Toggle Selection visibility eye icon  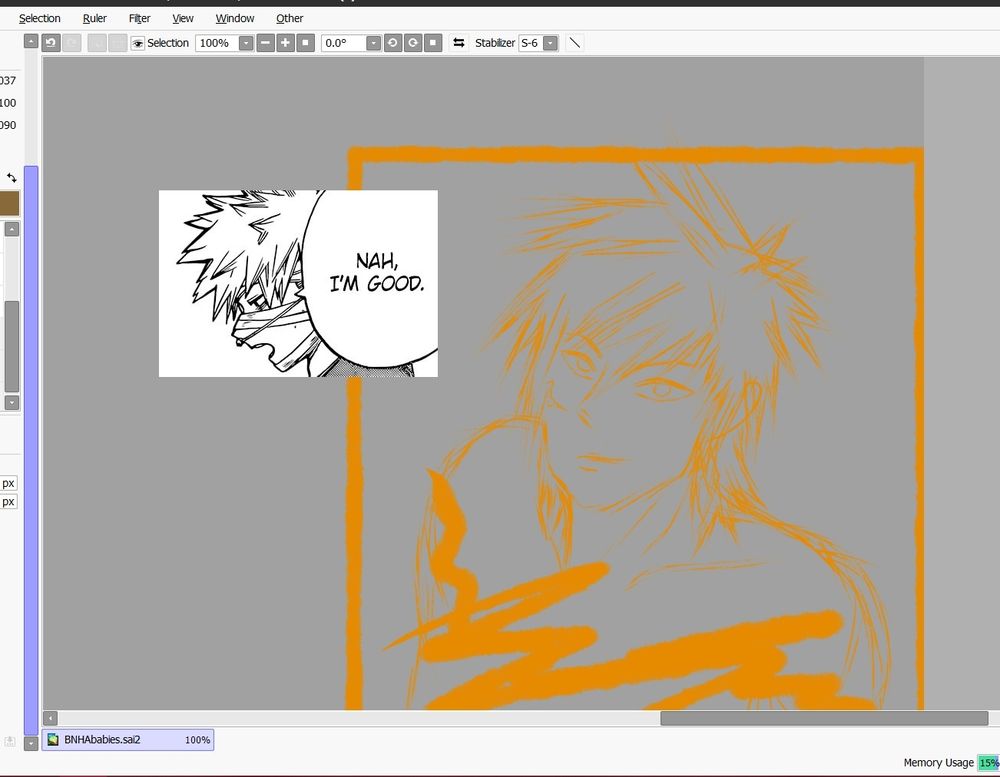[137, 43]
